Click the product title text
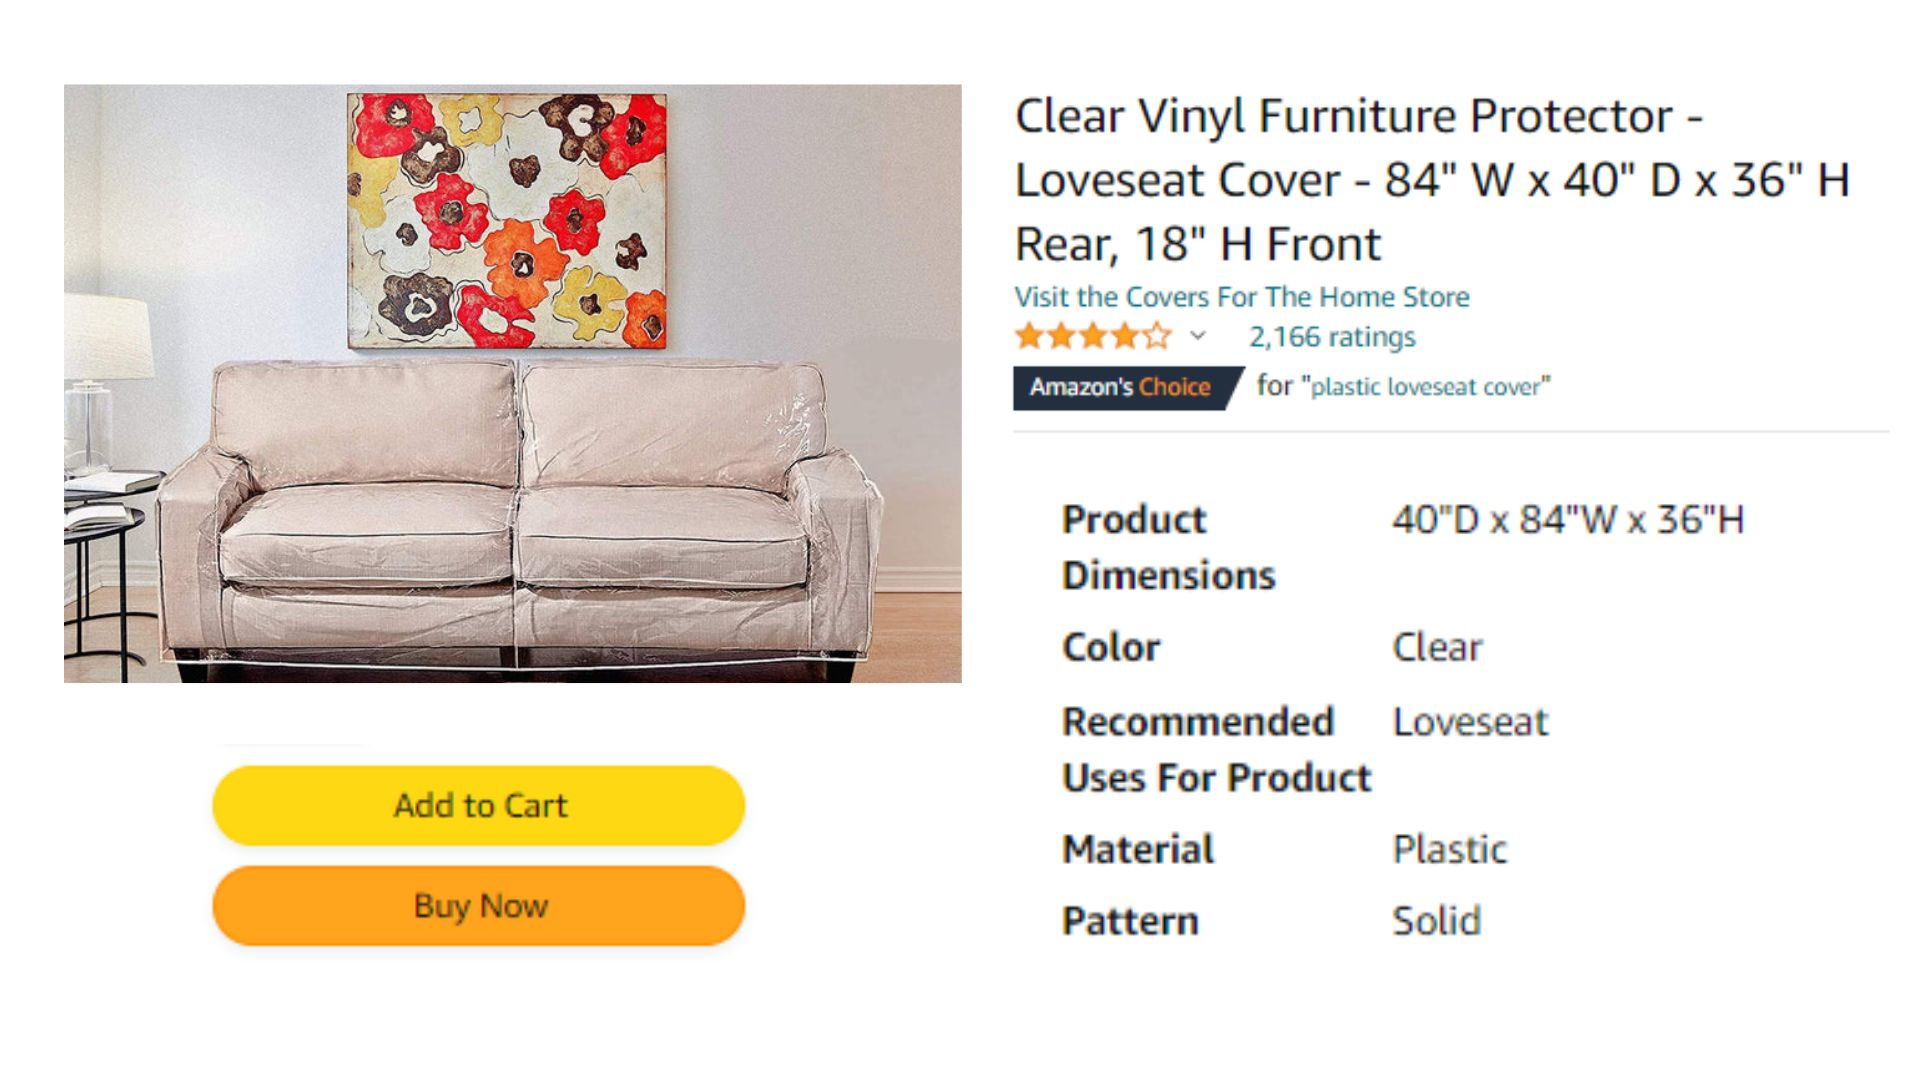Image resolution: width=1920 pixels, height=1080 pixels. (x=1432, y=180)
